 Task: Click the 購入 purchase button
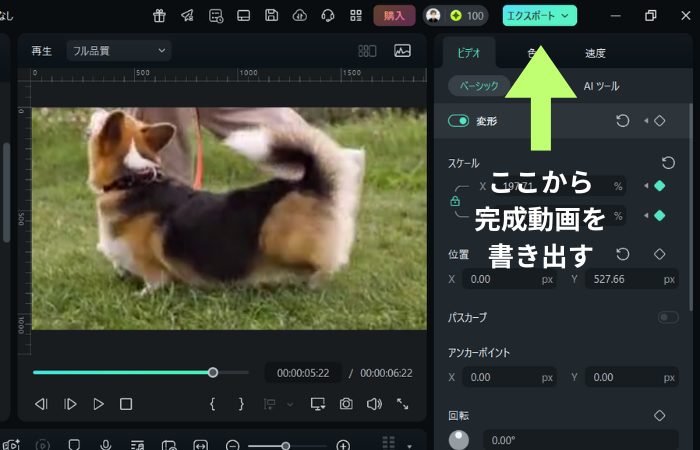click(394, 16)
